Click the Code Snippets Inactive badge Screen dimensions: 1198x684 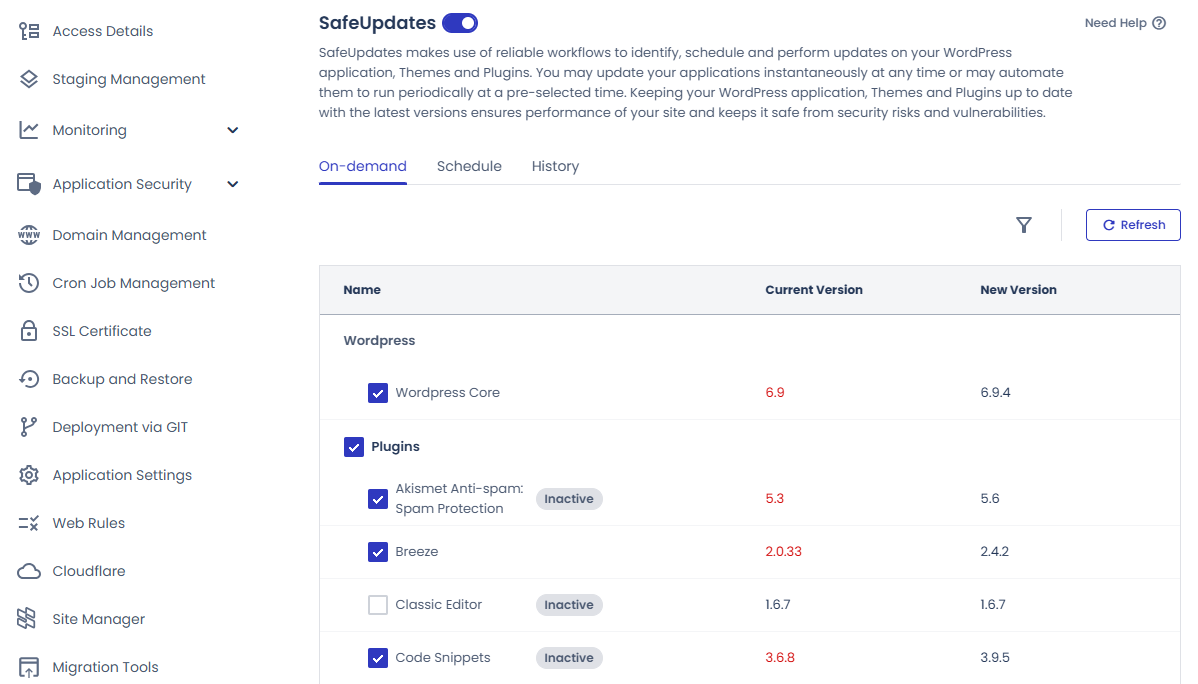pyautogui.click(x=569, y=658)
